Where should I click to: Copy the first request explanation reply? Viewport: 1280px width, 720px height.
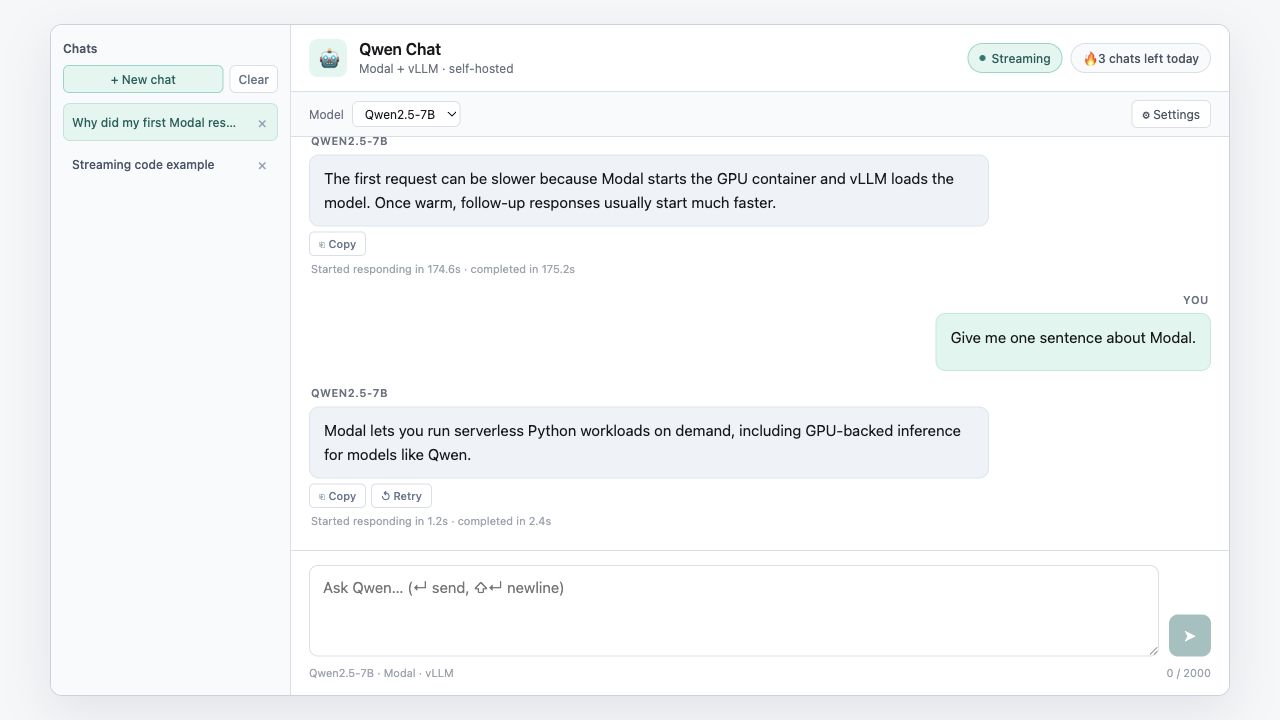337,244
